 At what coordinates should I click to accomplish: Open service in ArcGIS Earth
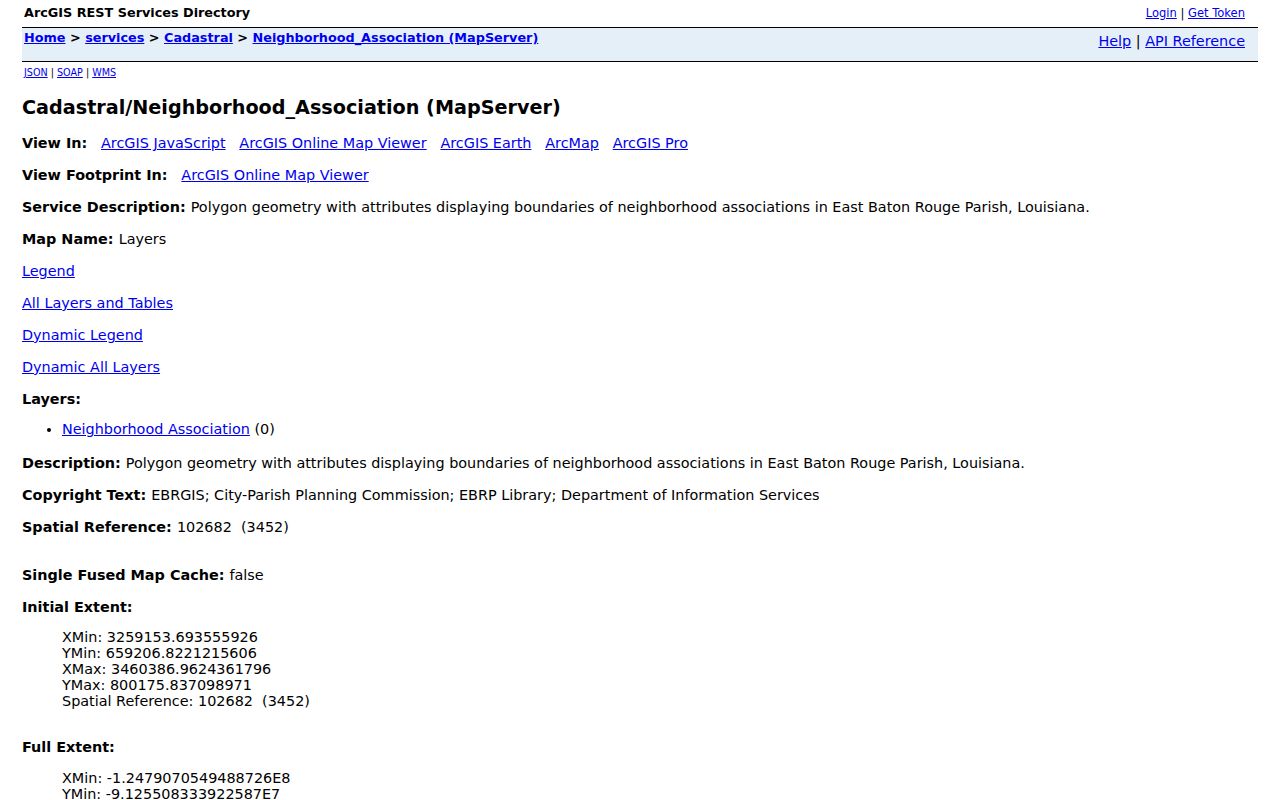(486, 143)
